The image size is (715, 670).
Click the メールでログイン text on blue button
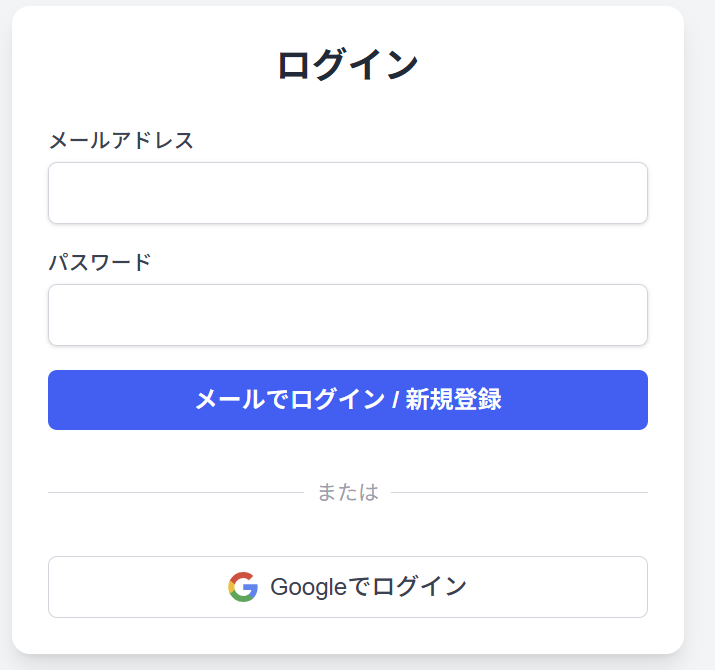click(289, 400)
